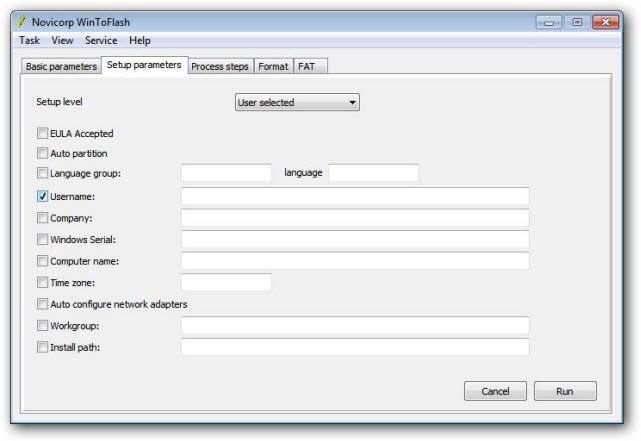Focus the Time zone input field
The width and height of the screenshot is (641, 441).
[x=226, y=282]
